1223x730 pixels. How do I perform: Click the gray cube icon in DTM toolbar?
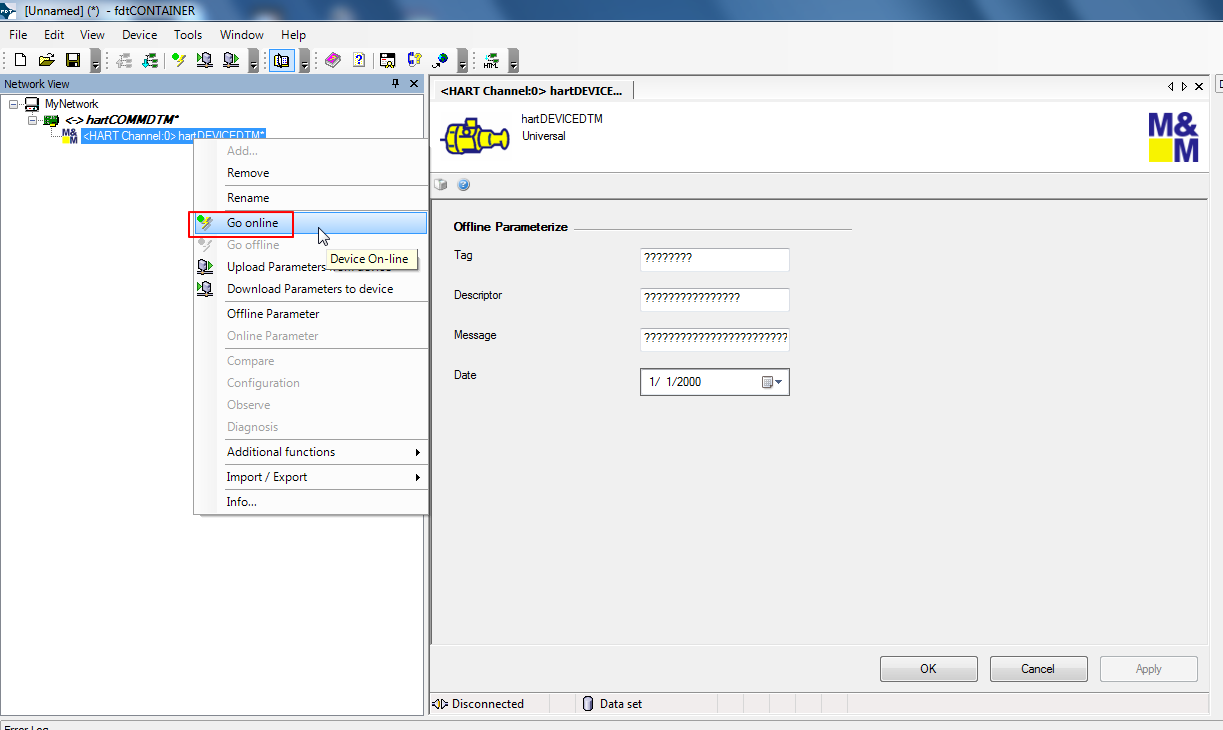tap(441, 185)
